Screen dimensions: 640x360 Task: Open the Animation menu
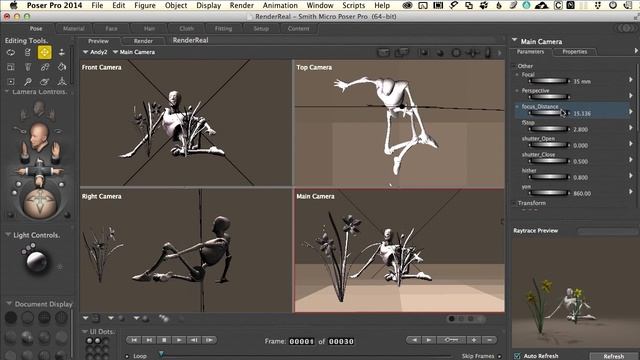tap(280, 5)
